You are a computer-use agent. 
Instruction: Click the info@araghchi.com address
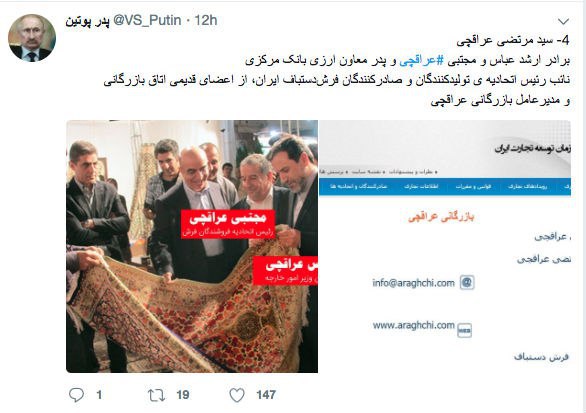pos(413,283)
